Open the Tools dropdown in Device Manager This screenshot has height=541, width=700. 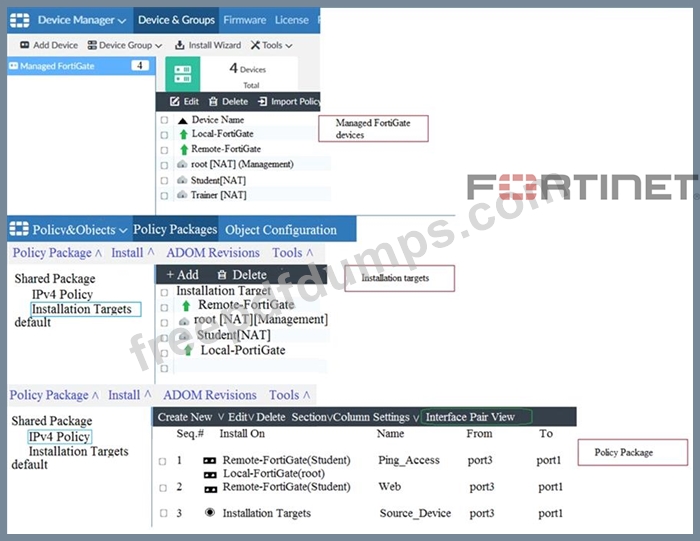point(289,46)
